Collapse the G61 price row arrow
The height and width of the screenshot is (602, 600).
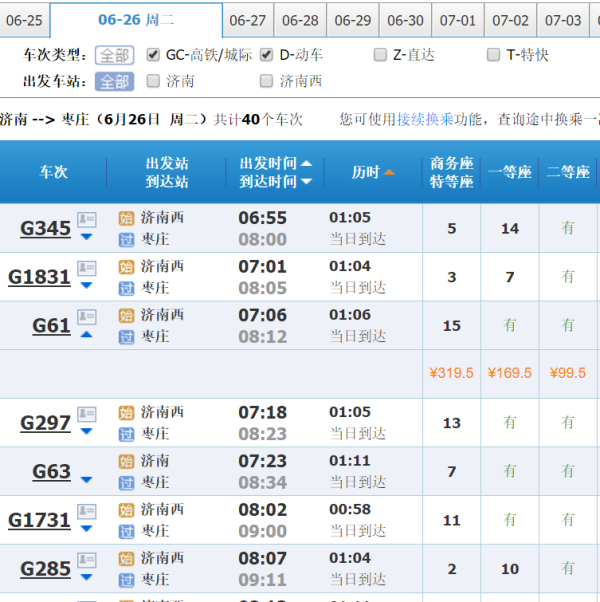click(x=87, y=334)
